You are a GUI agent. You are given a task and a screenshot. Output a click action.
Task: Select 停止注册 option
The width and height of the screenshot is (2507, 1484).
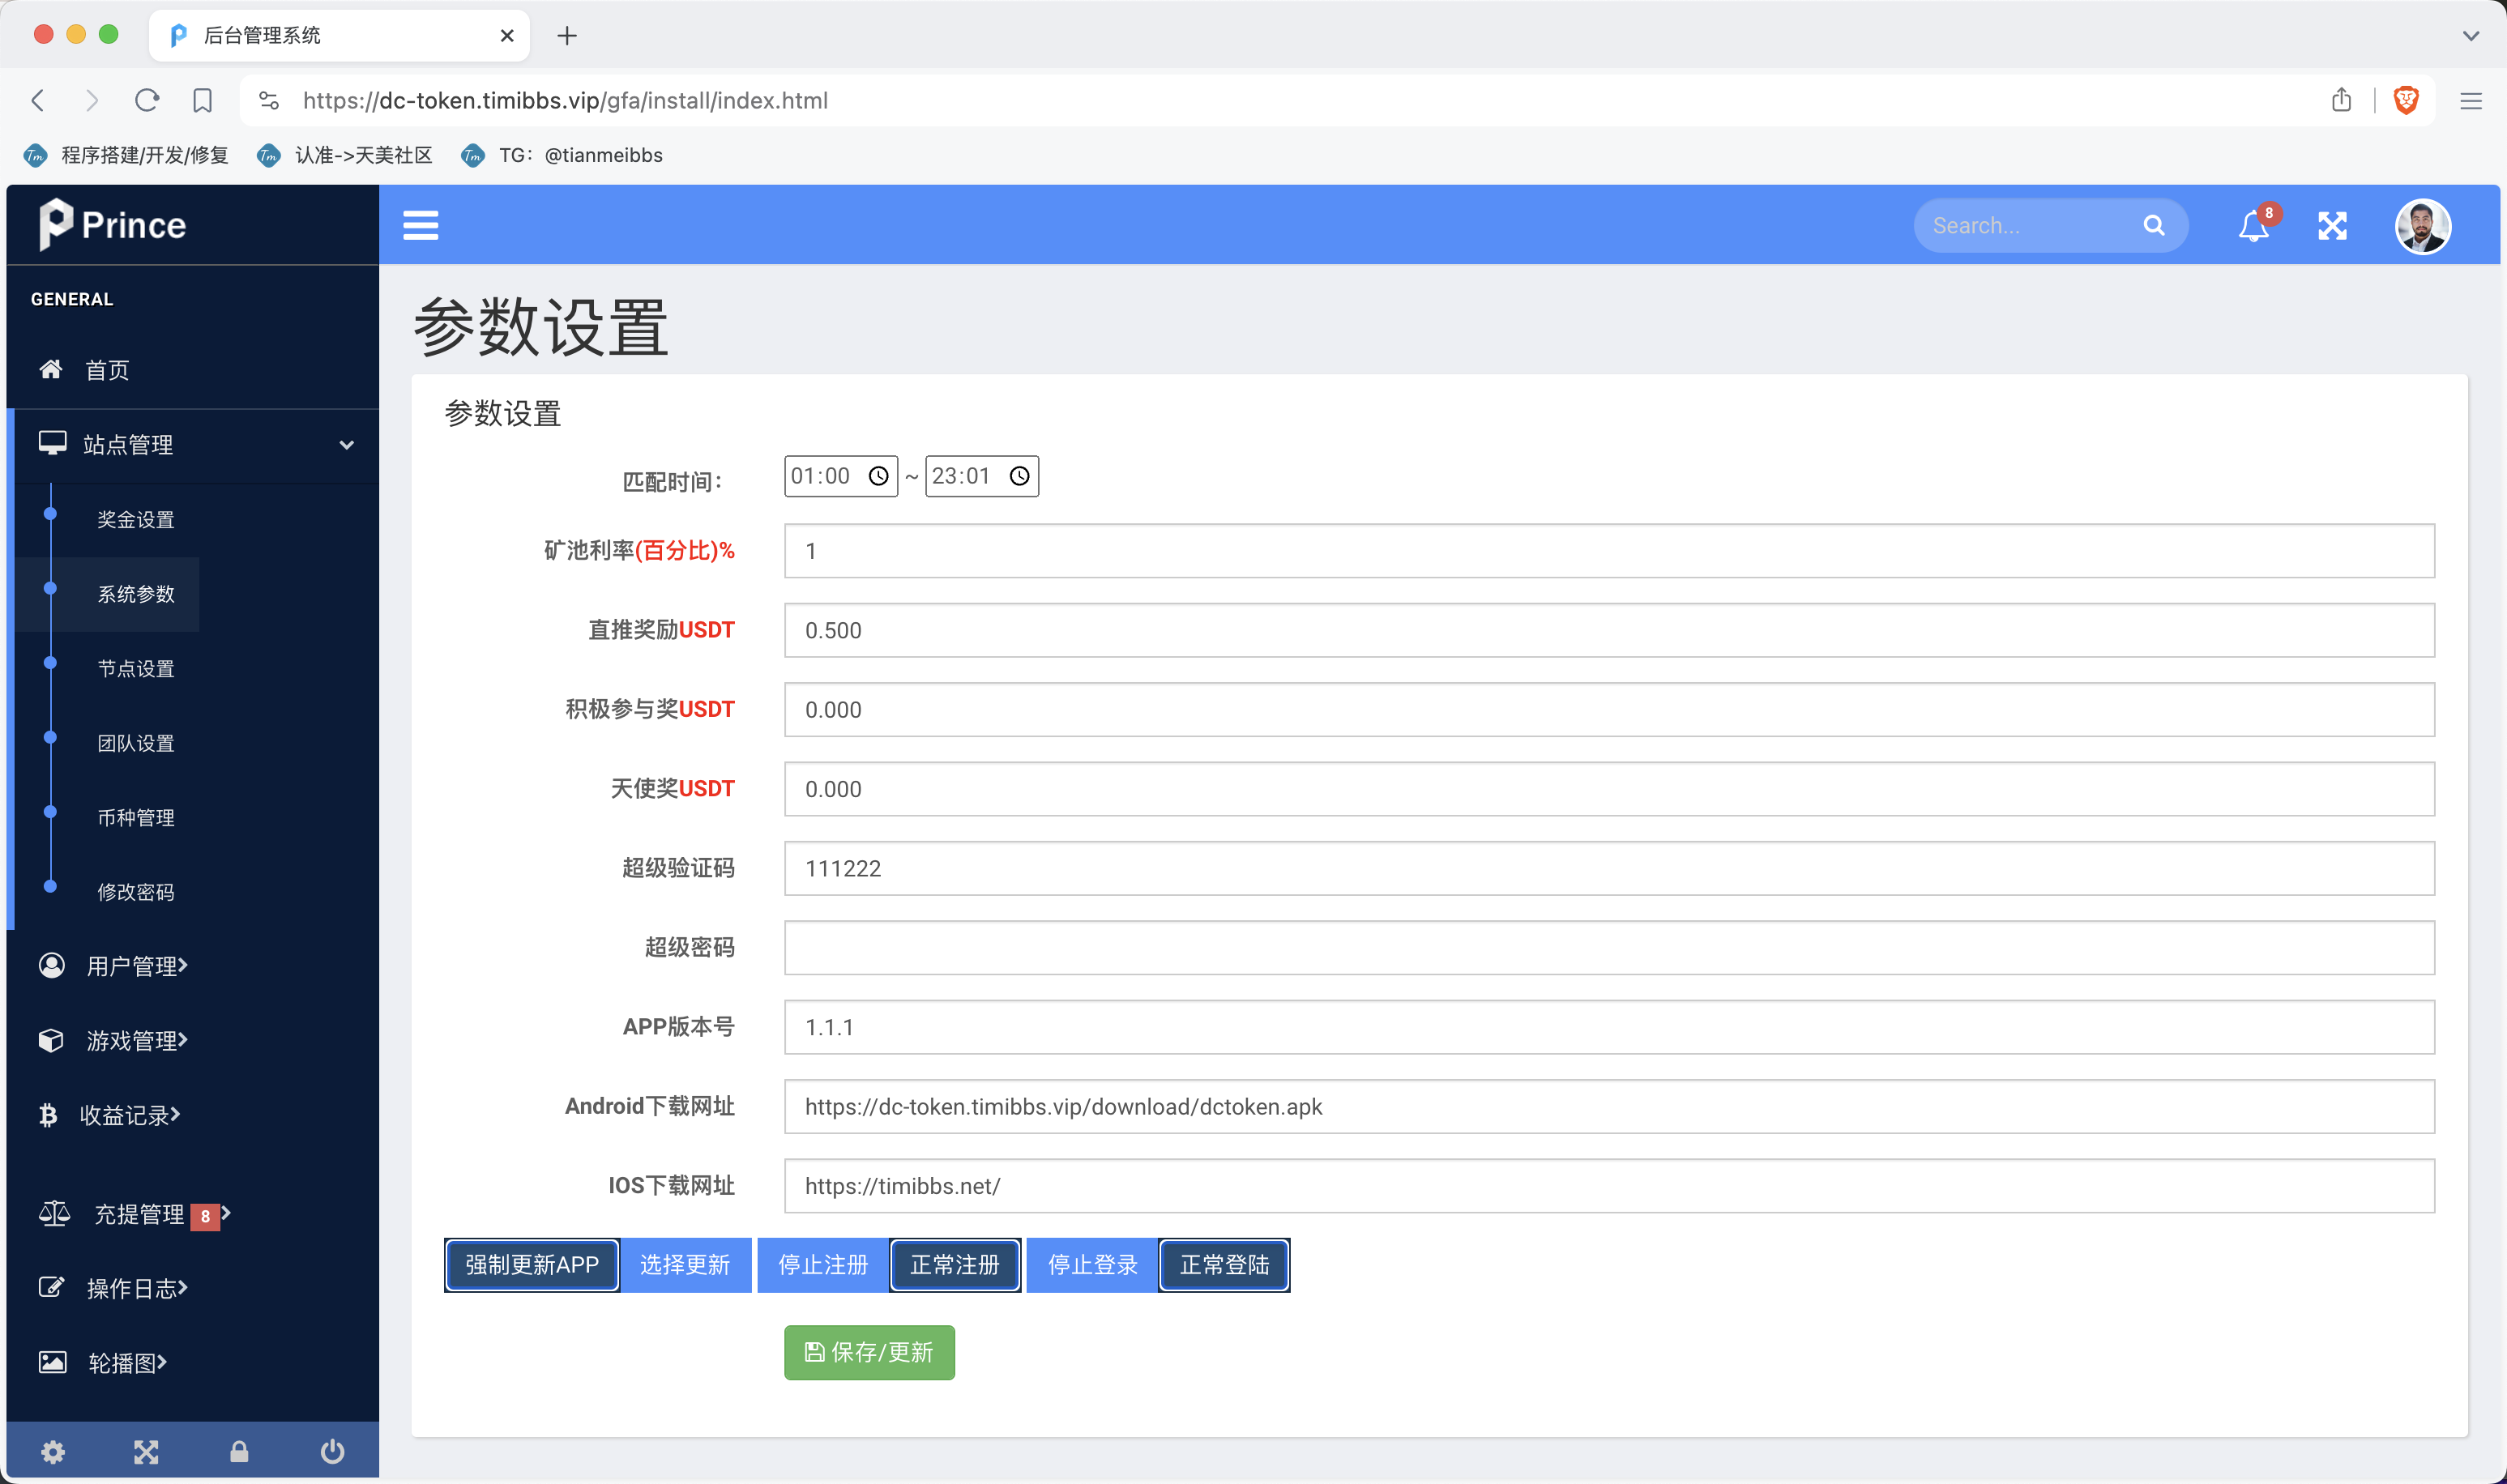[823, 1265]
